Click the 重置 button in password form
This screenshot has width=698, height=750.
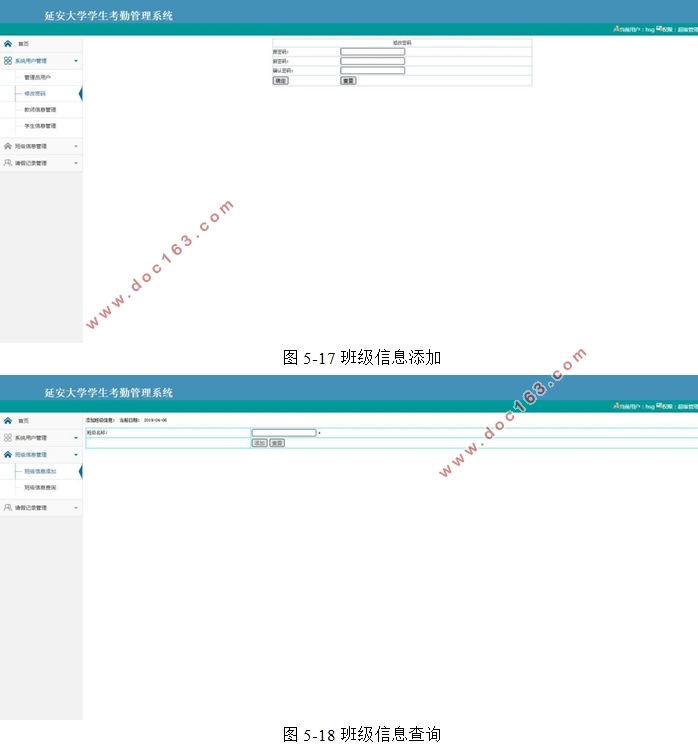348,80
